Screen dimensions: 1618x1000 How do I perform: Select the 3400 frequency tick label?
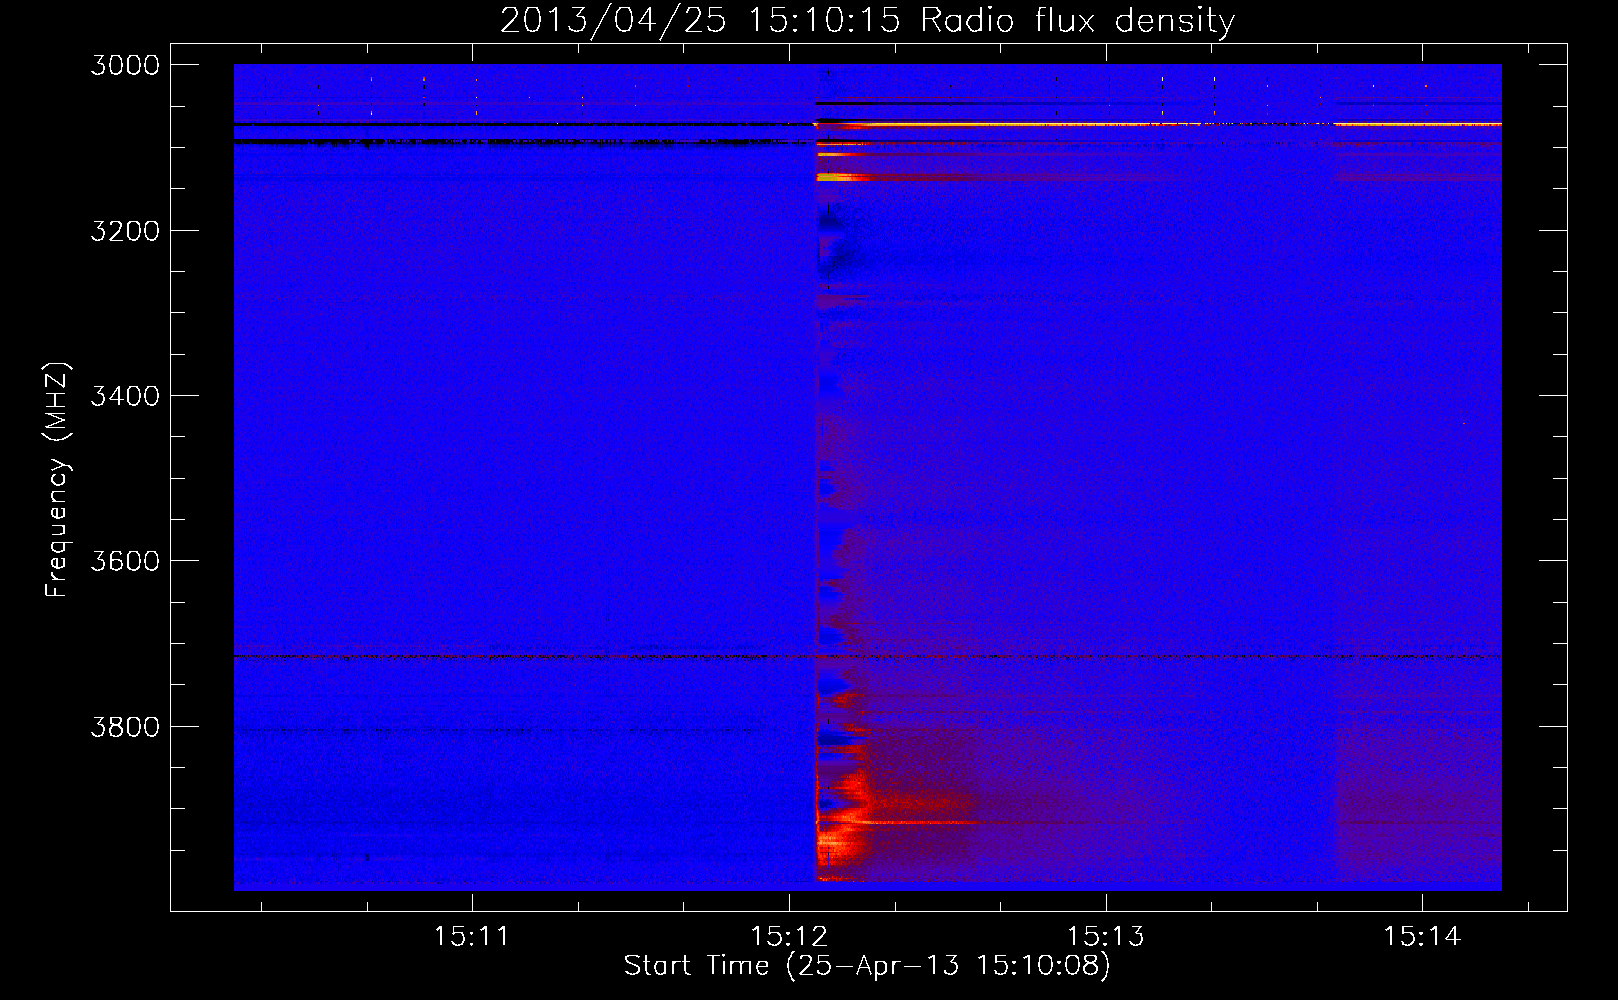(125, 396)
